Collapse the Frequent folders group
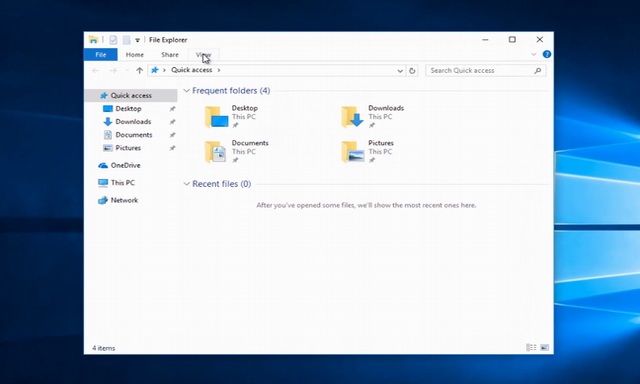The image size is (640, 384). click(187, 91)
